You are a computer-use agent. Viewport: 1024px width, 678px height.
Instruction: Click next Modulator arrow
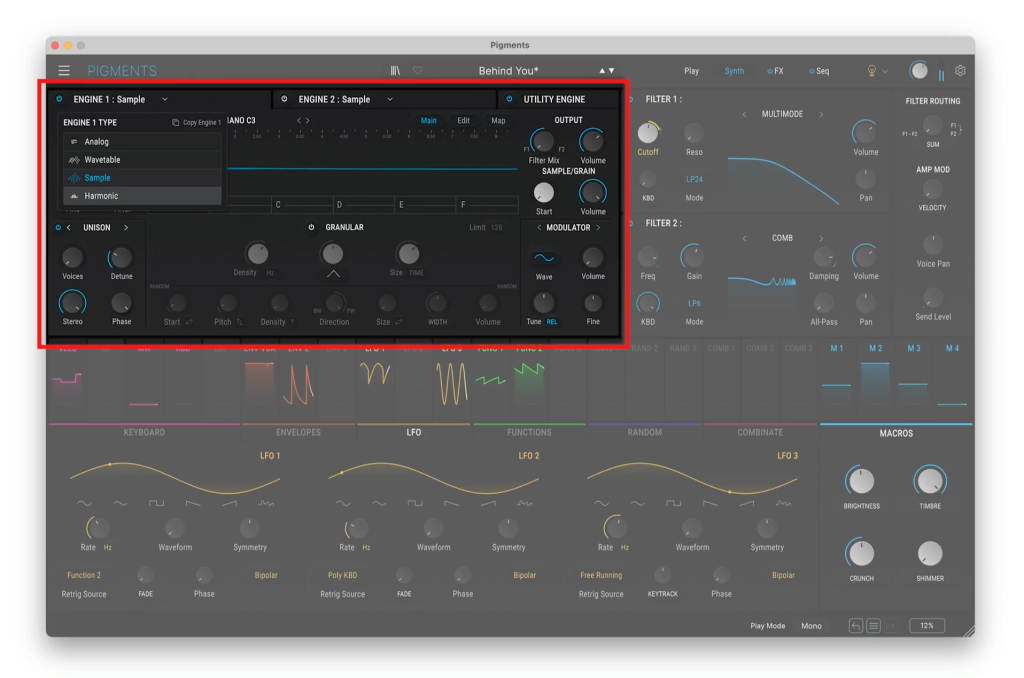click(x=598, y=227)
